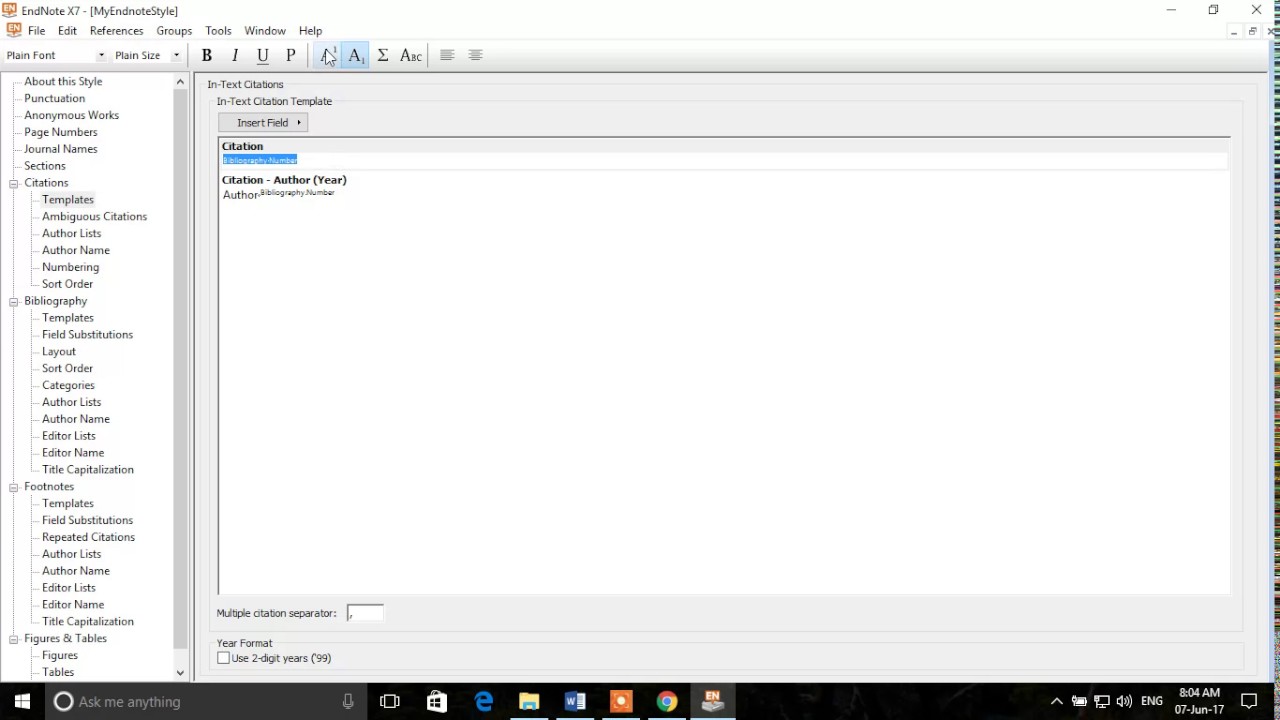Show hidden tray icons
The image size is (1280, 720).
pos(1056,701)
